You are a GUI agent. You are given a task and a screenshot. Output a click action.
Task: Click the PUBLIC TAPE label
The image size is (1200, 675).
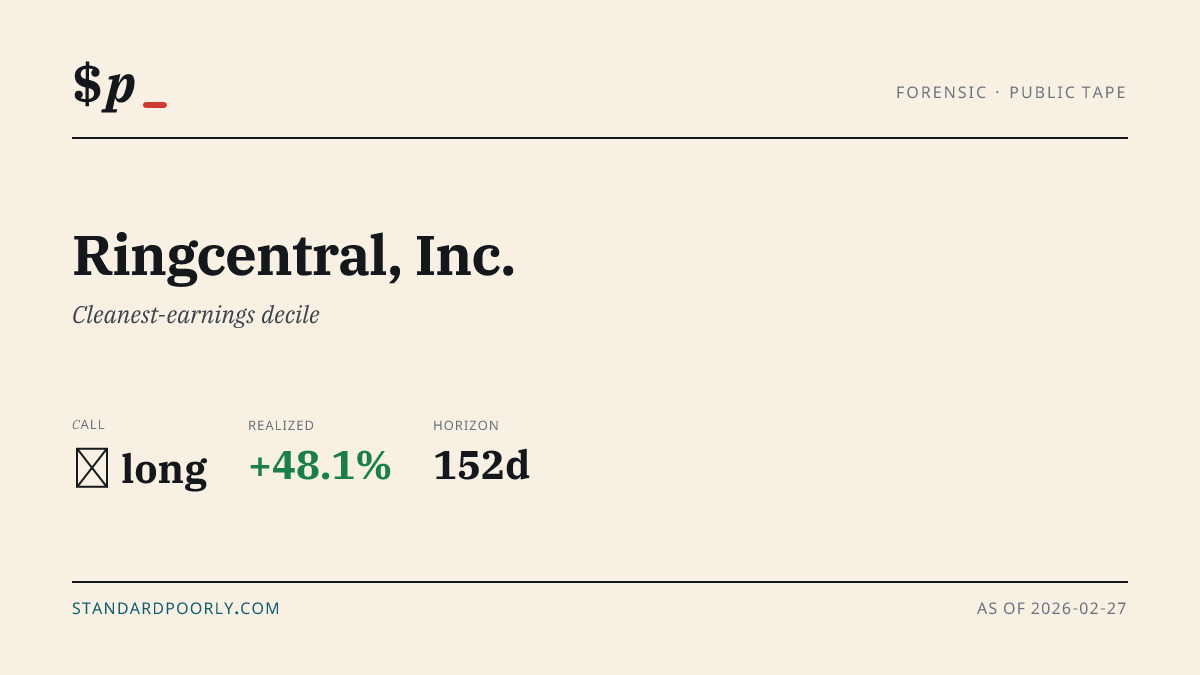[x=1068, y=92]
